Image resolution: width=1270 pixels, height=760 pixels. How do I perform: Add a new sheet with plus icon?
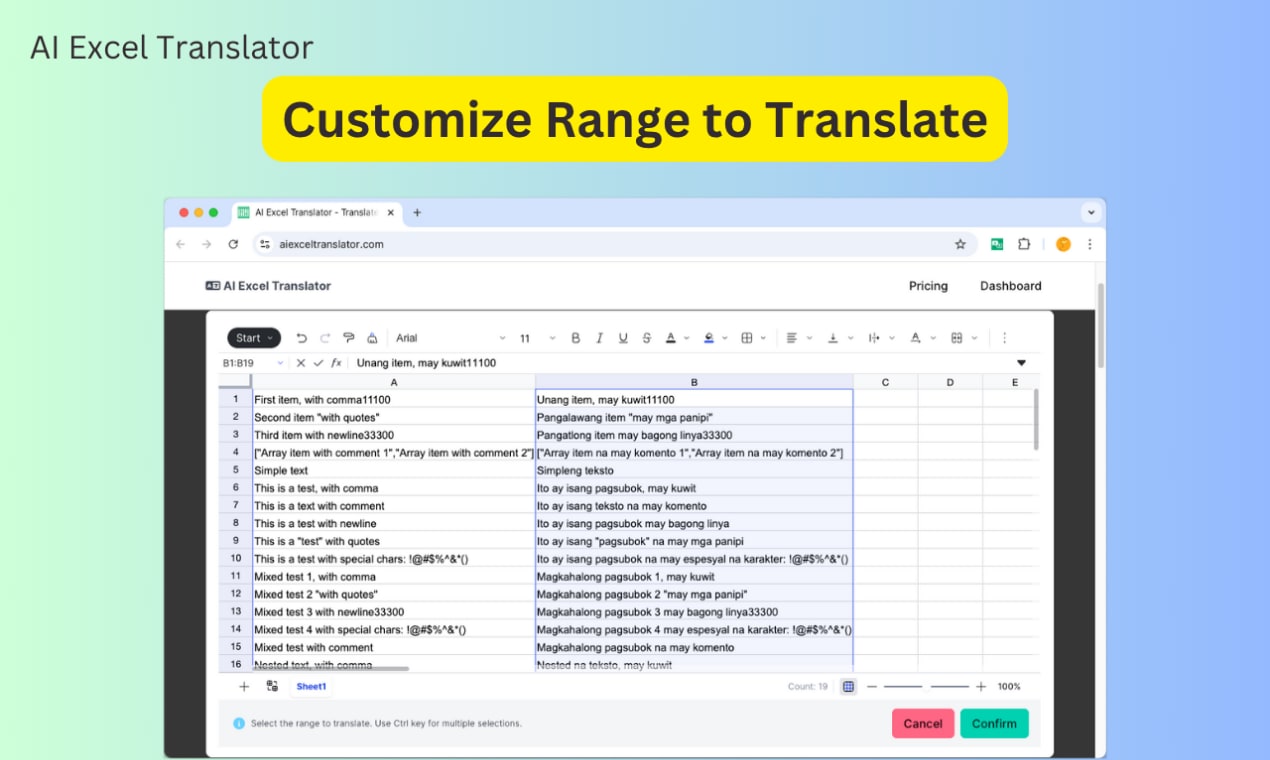pyautogui.click(x=244, y=686)
